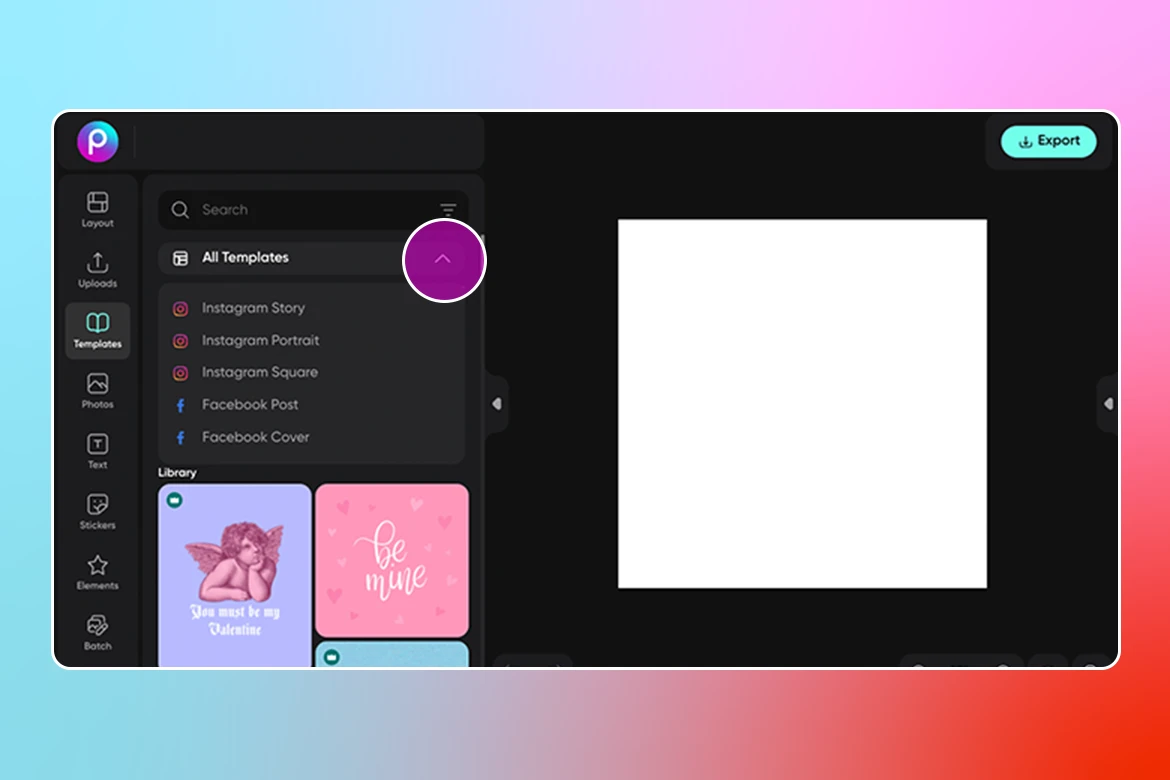Open the Photos panel
This screenshot has width=1170, height=780.
tap(97, 391)
